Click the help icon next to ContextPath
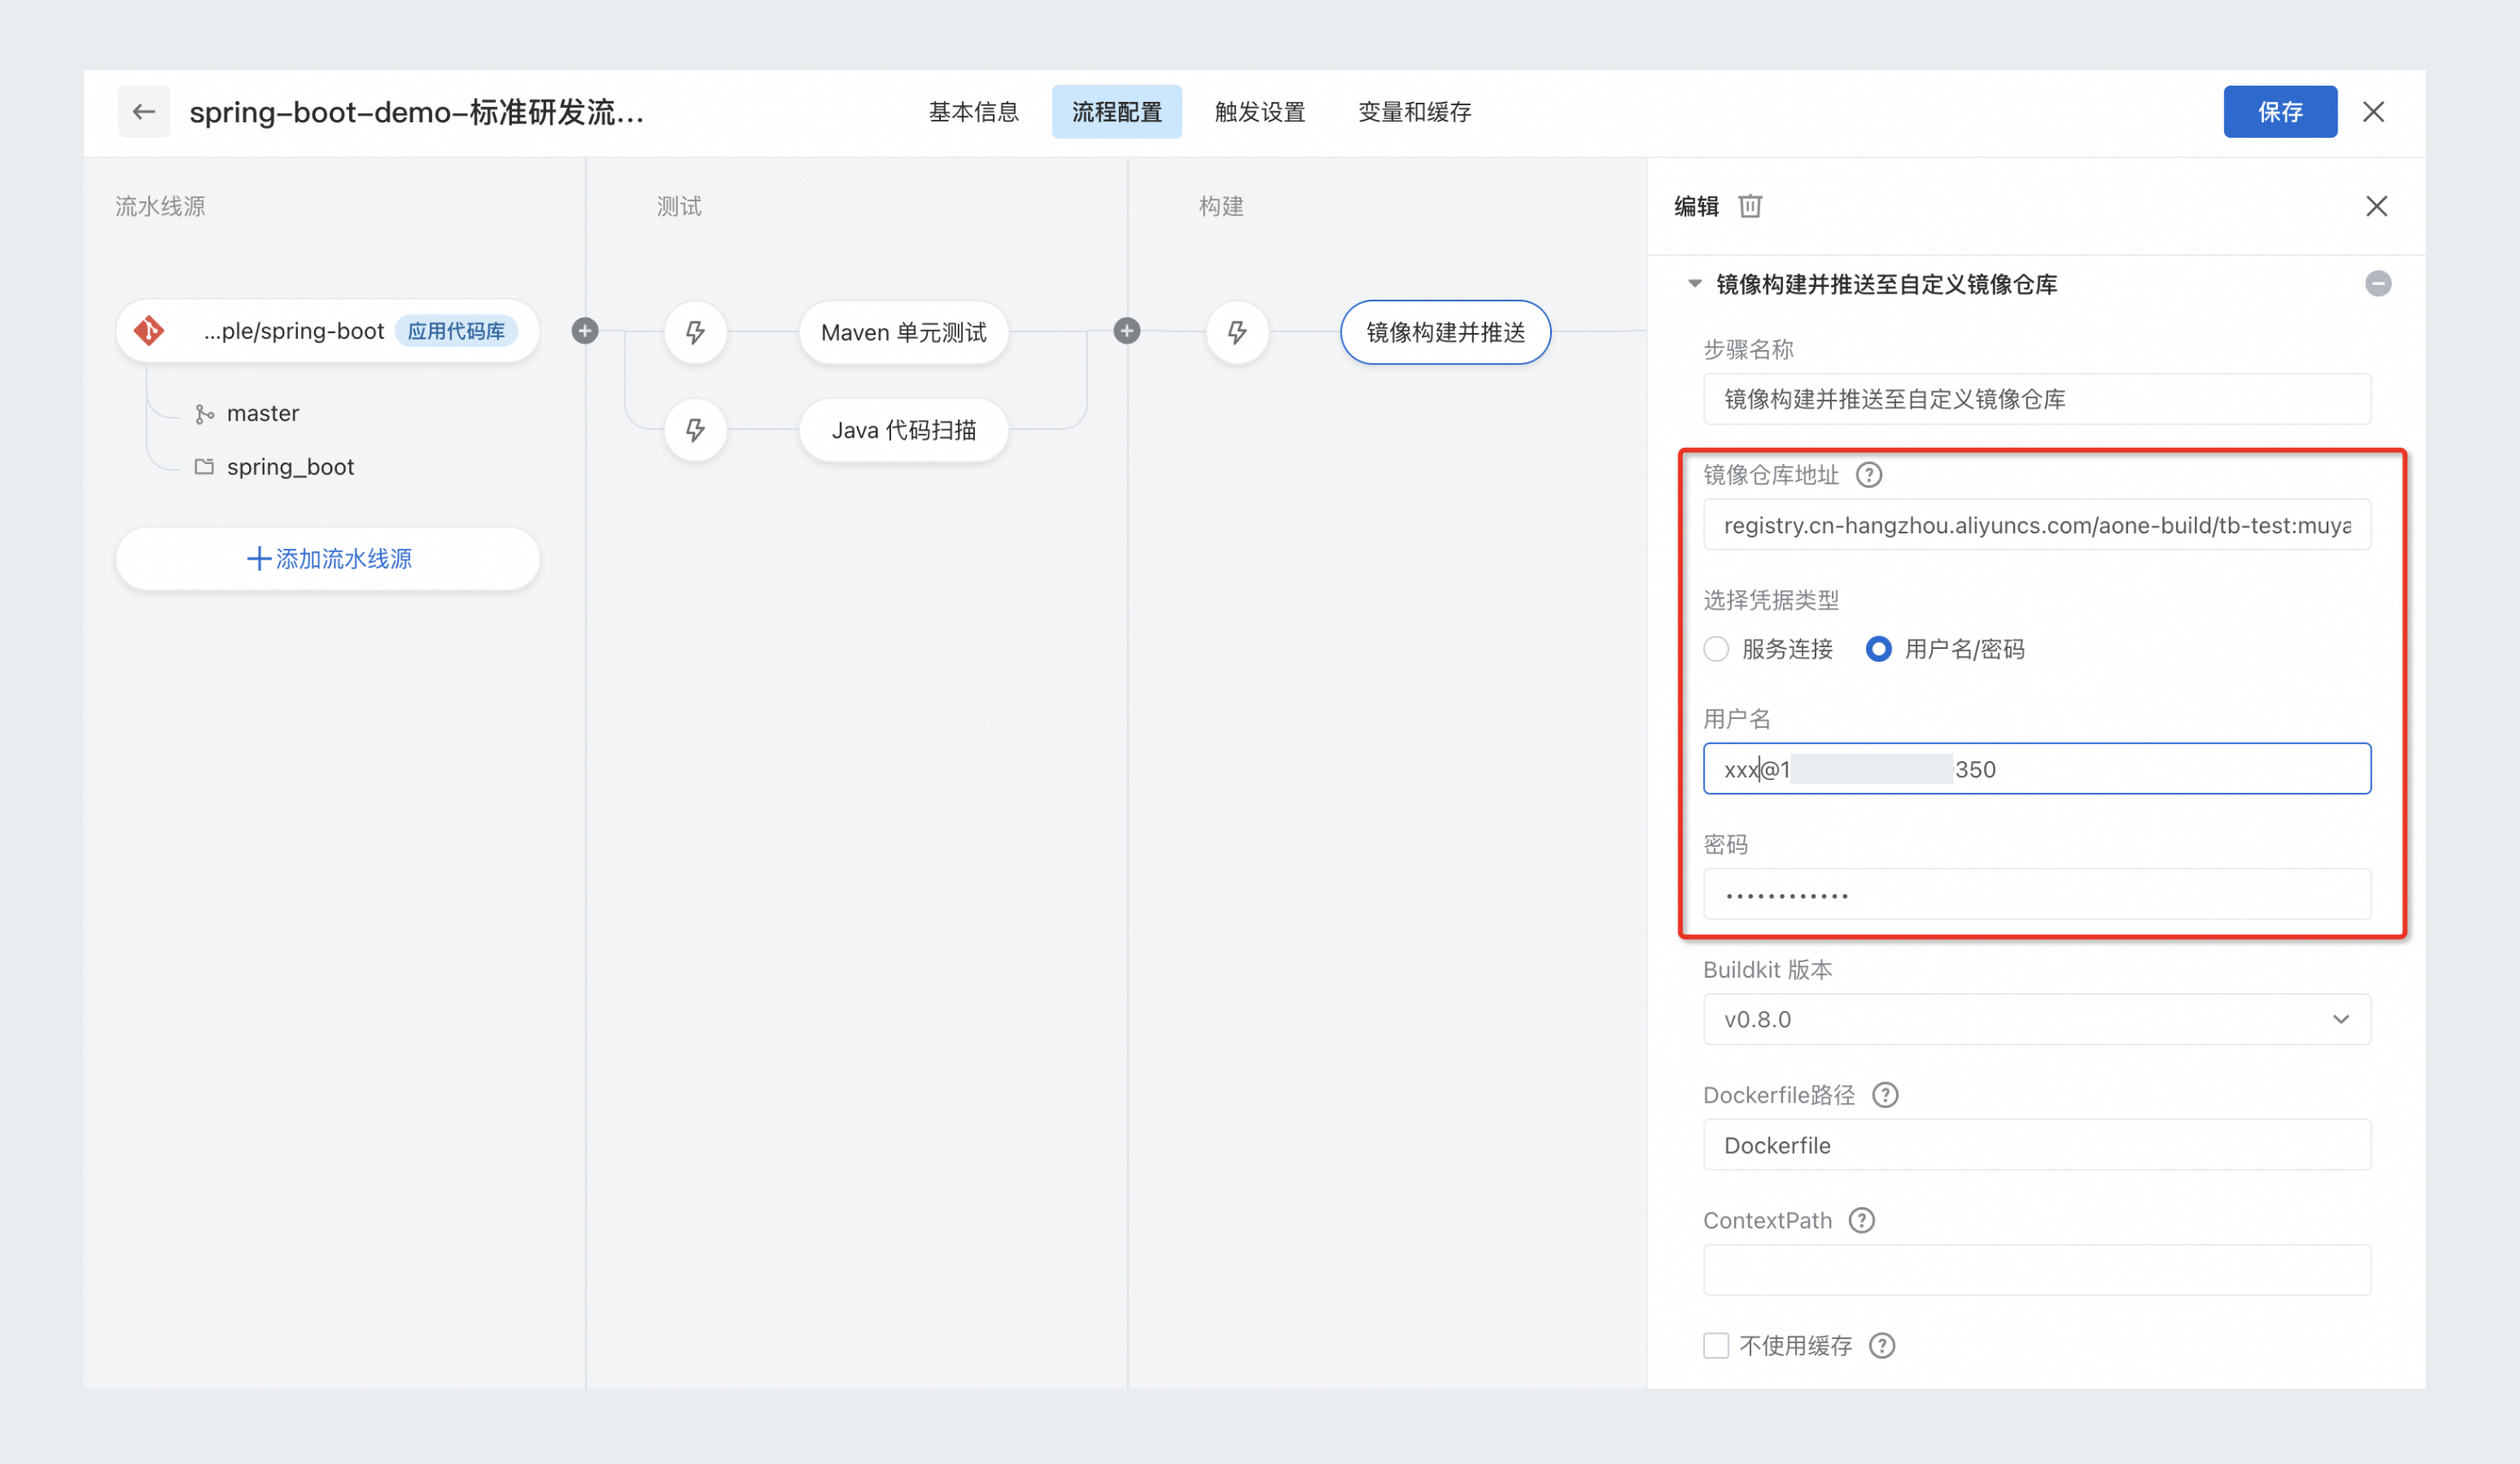This screenshot has width=2520, height=1464. [1861, 1220]
